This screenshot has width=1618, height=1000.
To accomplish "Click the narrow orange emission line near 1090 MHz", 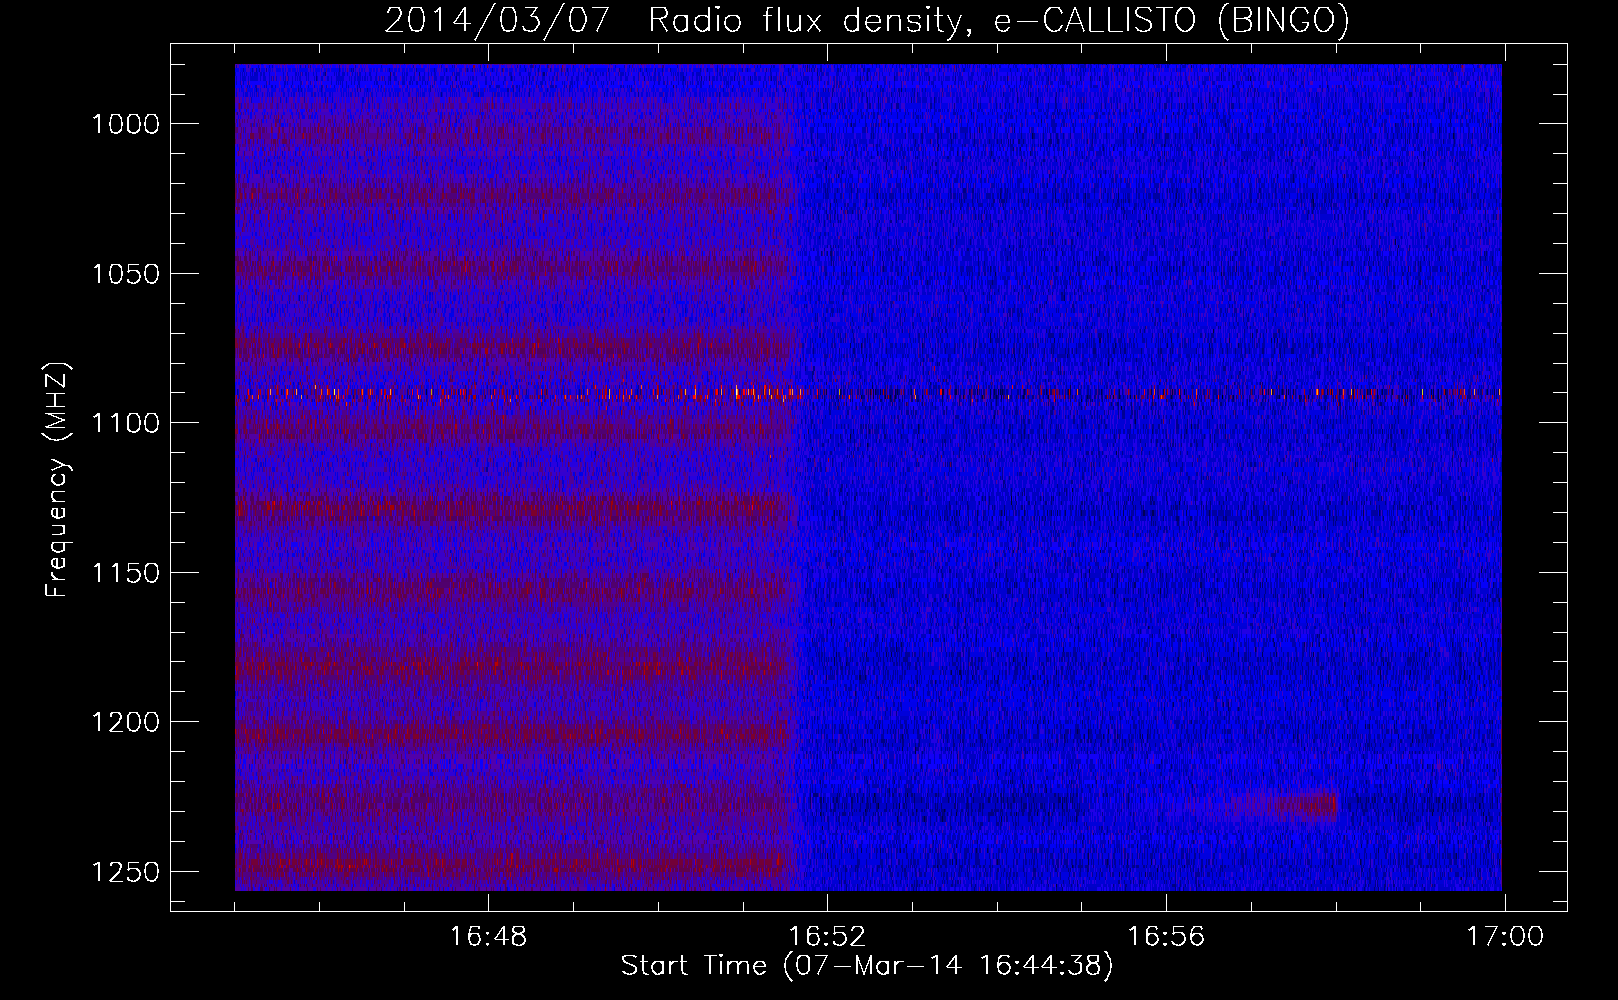I will [868, 393].
